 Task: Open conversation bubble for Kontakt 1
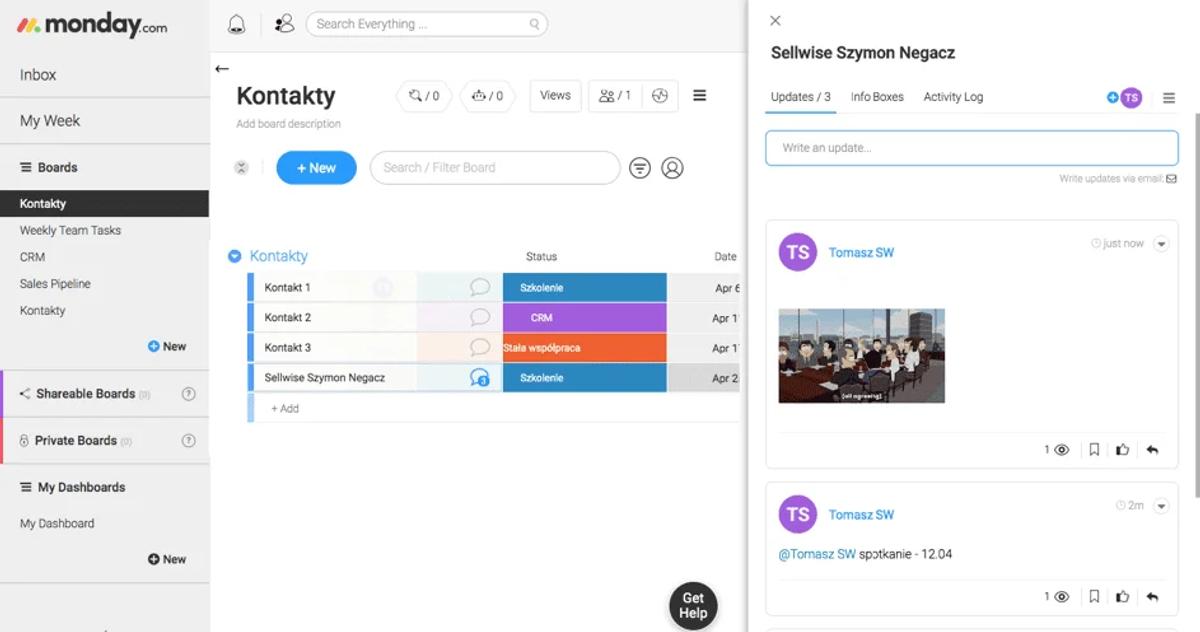[480, 287]
